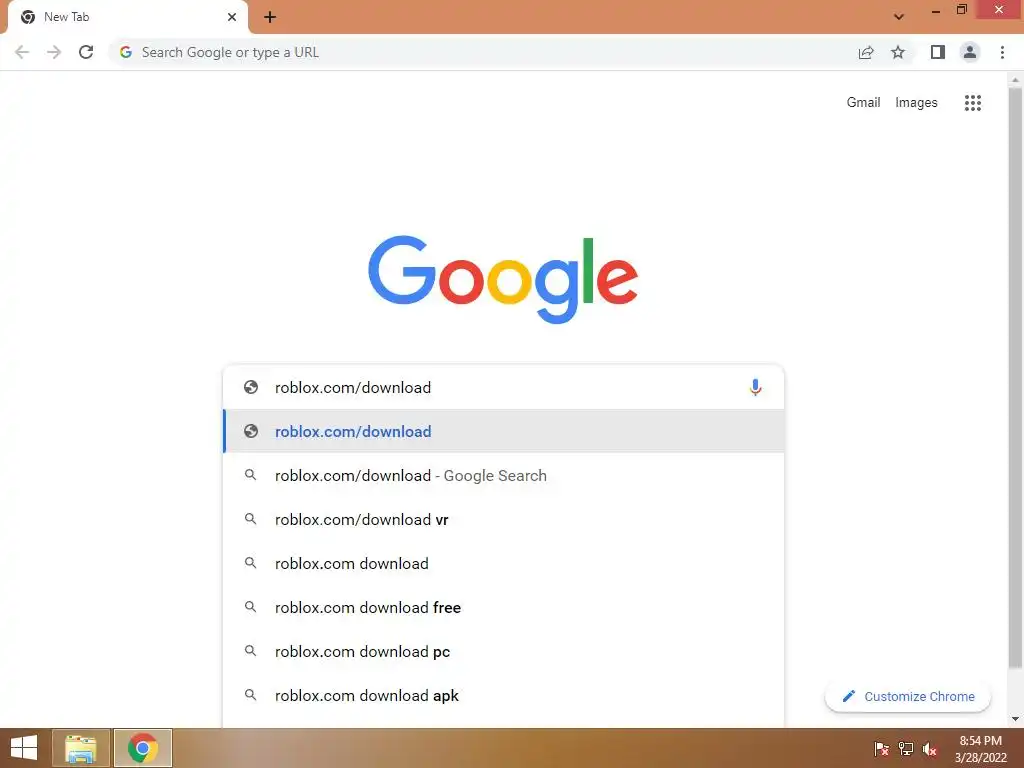This screenshot has width=1024, height=768.
Task: Select 'roblox.com/download - Google Search' suggestion
Action: [x=504, y=475]
